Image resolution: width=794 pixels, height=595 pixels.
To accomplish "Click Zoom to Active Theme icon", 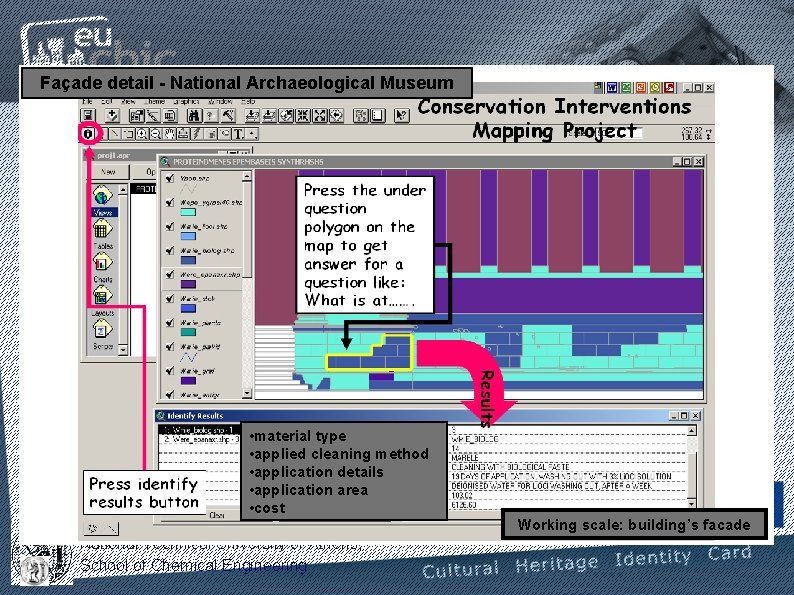I will coord(269,116).
